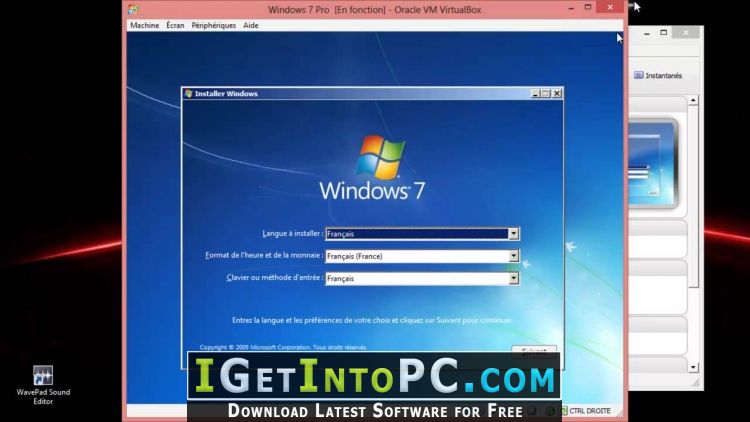Viewport: 750px width, 422px height.
Task: Click the Installer Windows title bar icon
Action: pyautogui.click(x=188, y=93)
